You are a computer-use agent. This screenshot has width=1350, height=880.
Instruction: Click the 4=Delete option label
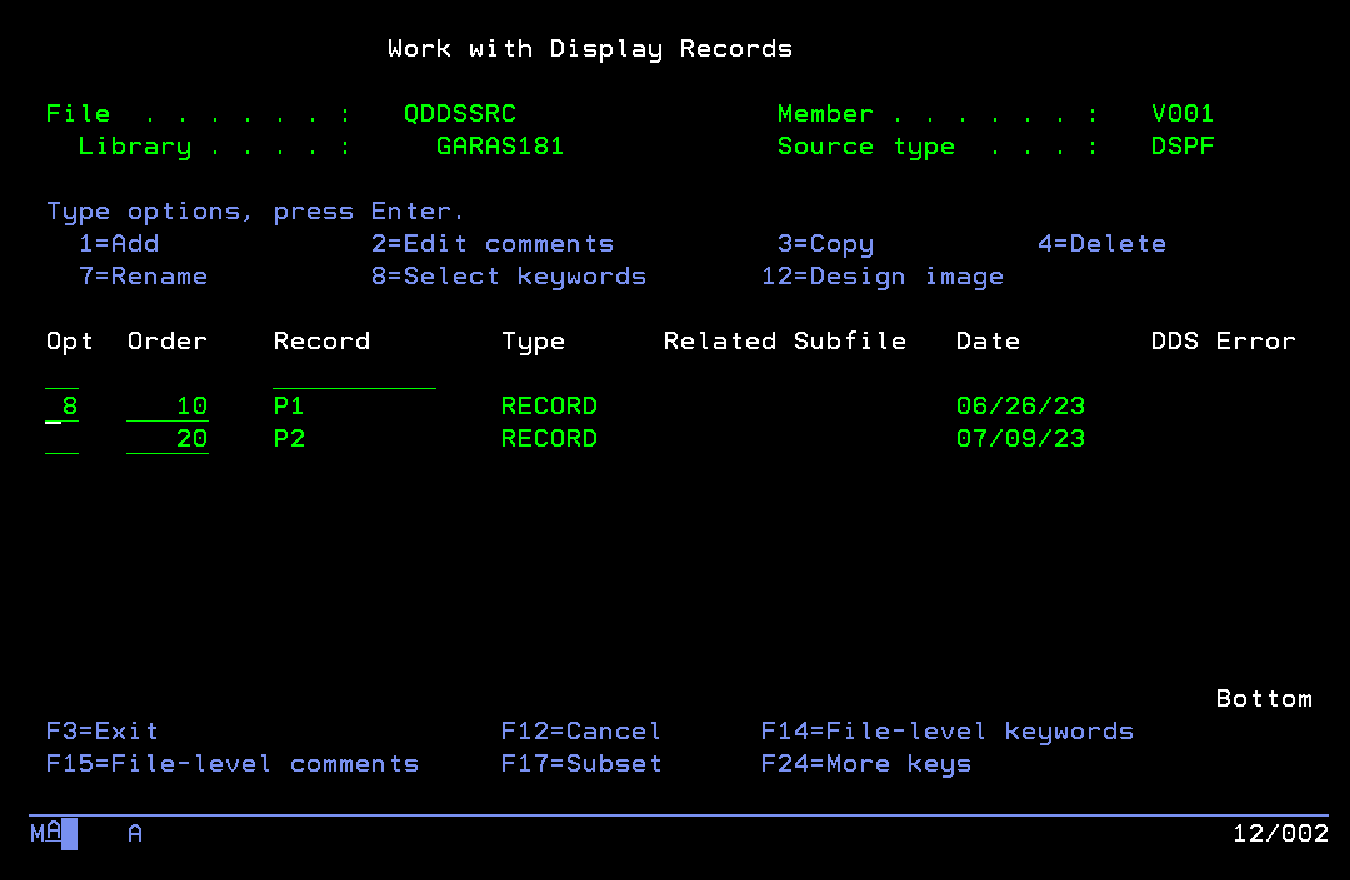[1102, 244]
